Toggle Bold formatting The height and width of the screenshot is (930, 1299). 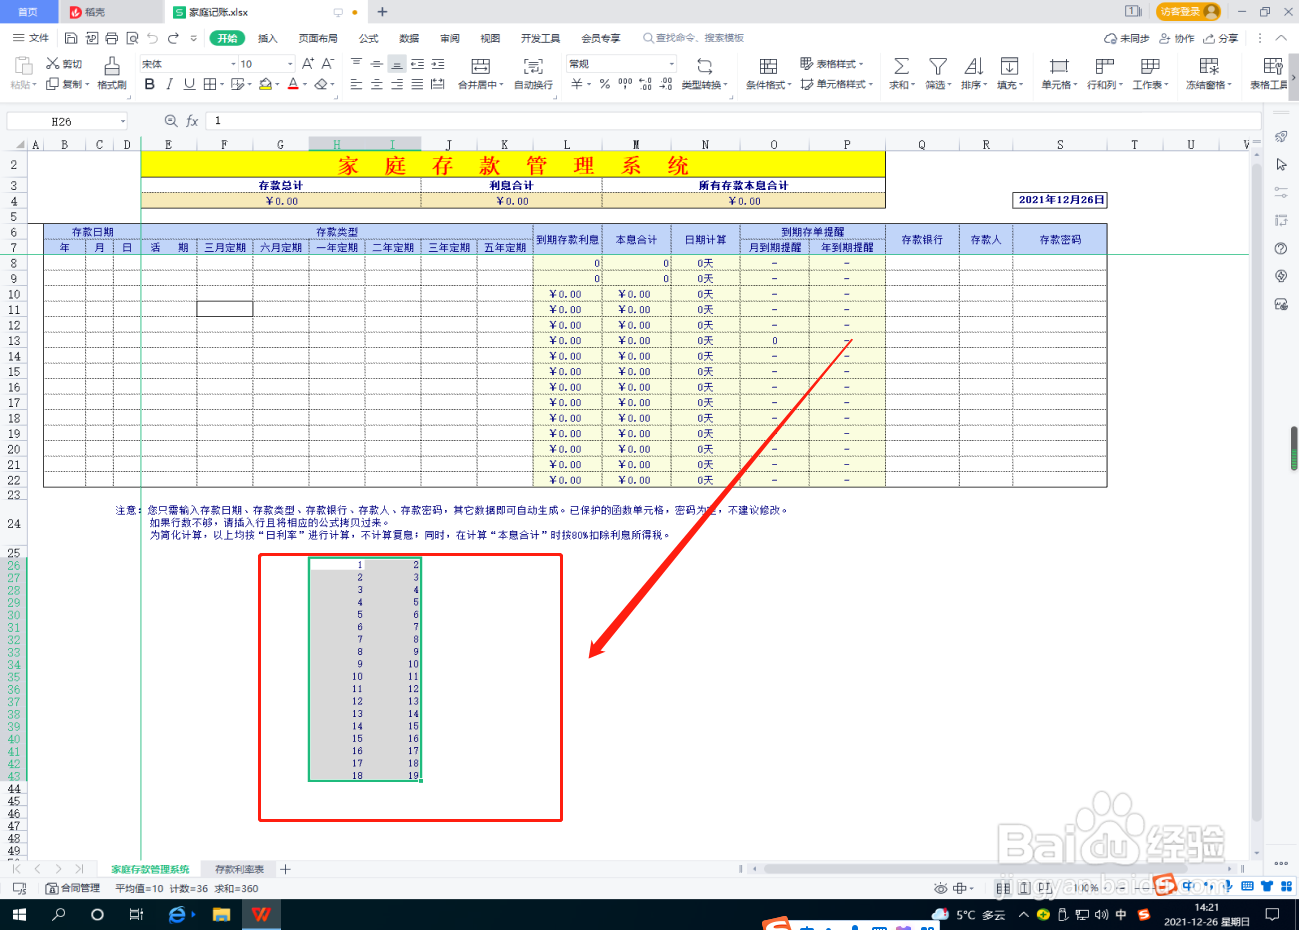150,84
